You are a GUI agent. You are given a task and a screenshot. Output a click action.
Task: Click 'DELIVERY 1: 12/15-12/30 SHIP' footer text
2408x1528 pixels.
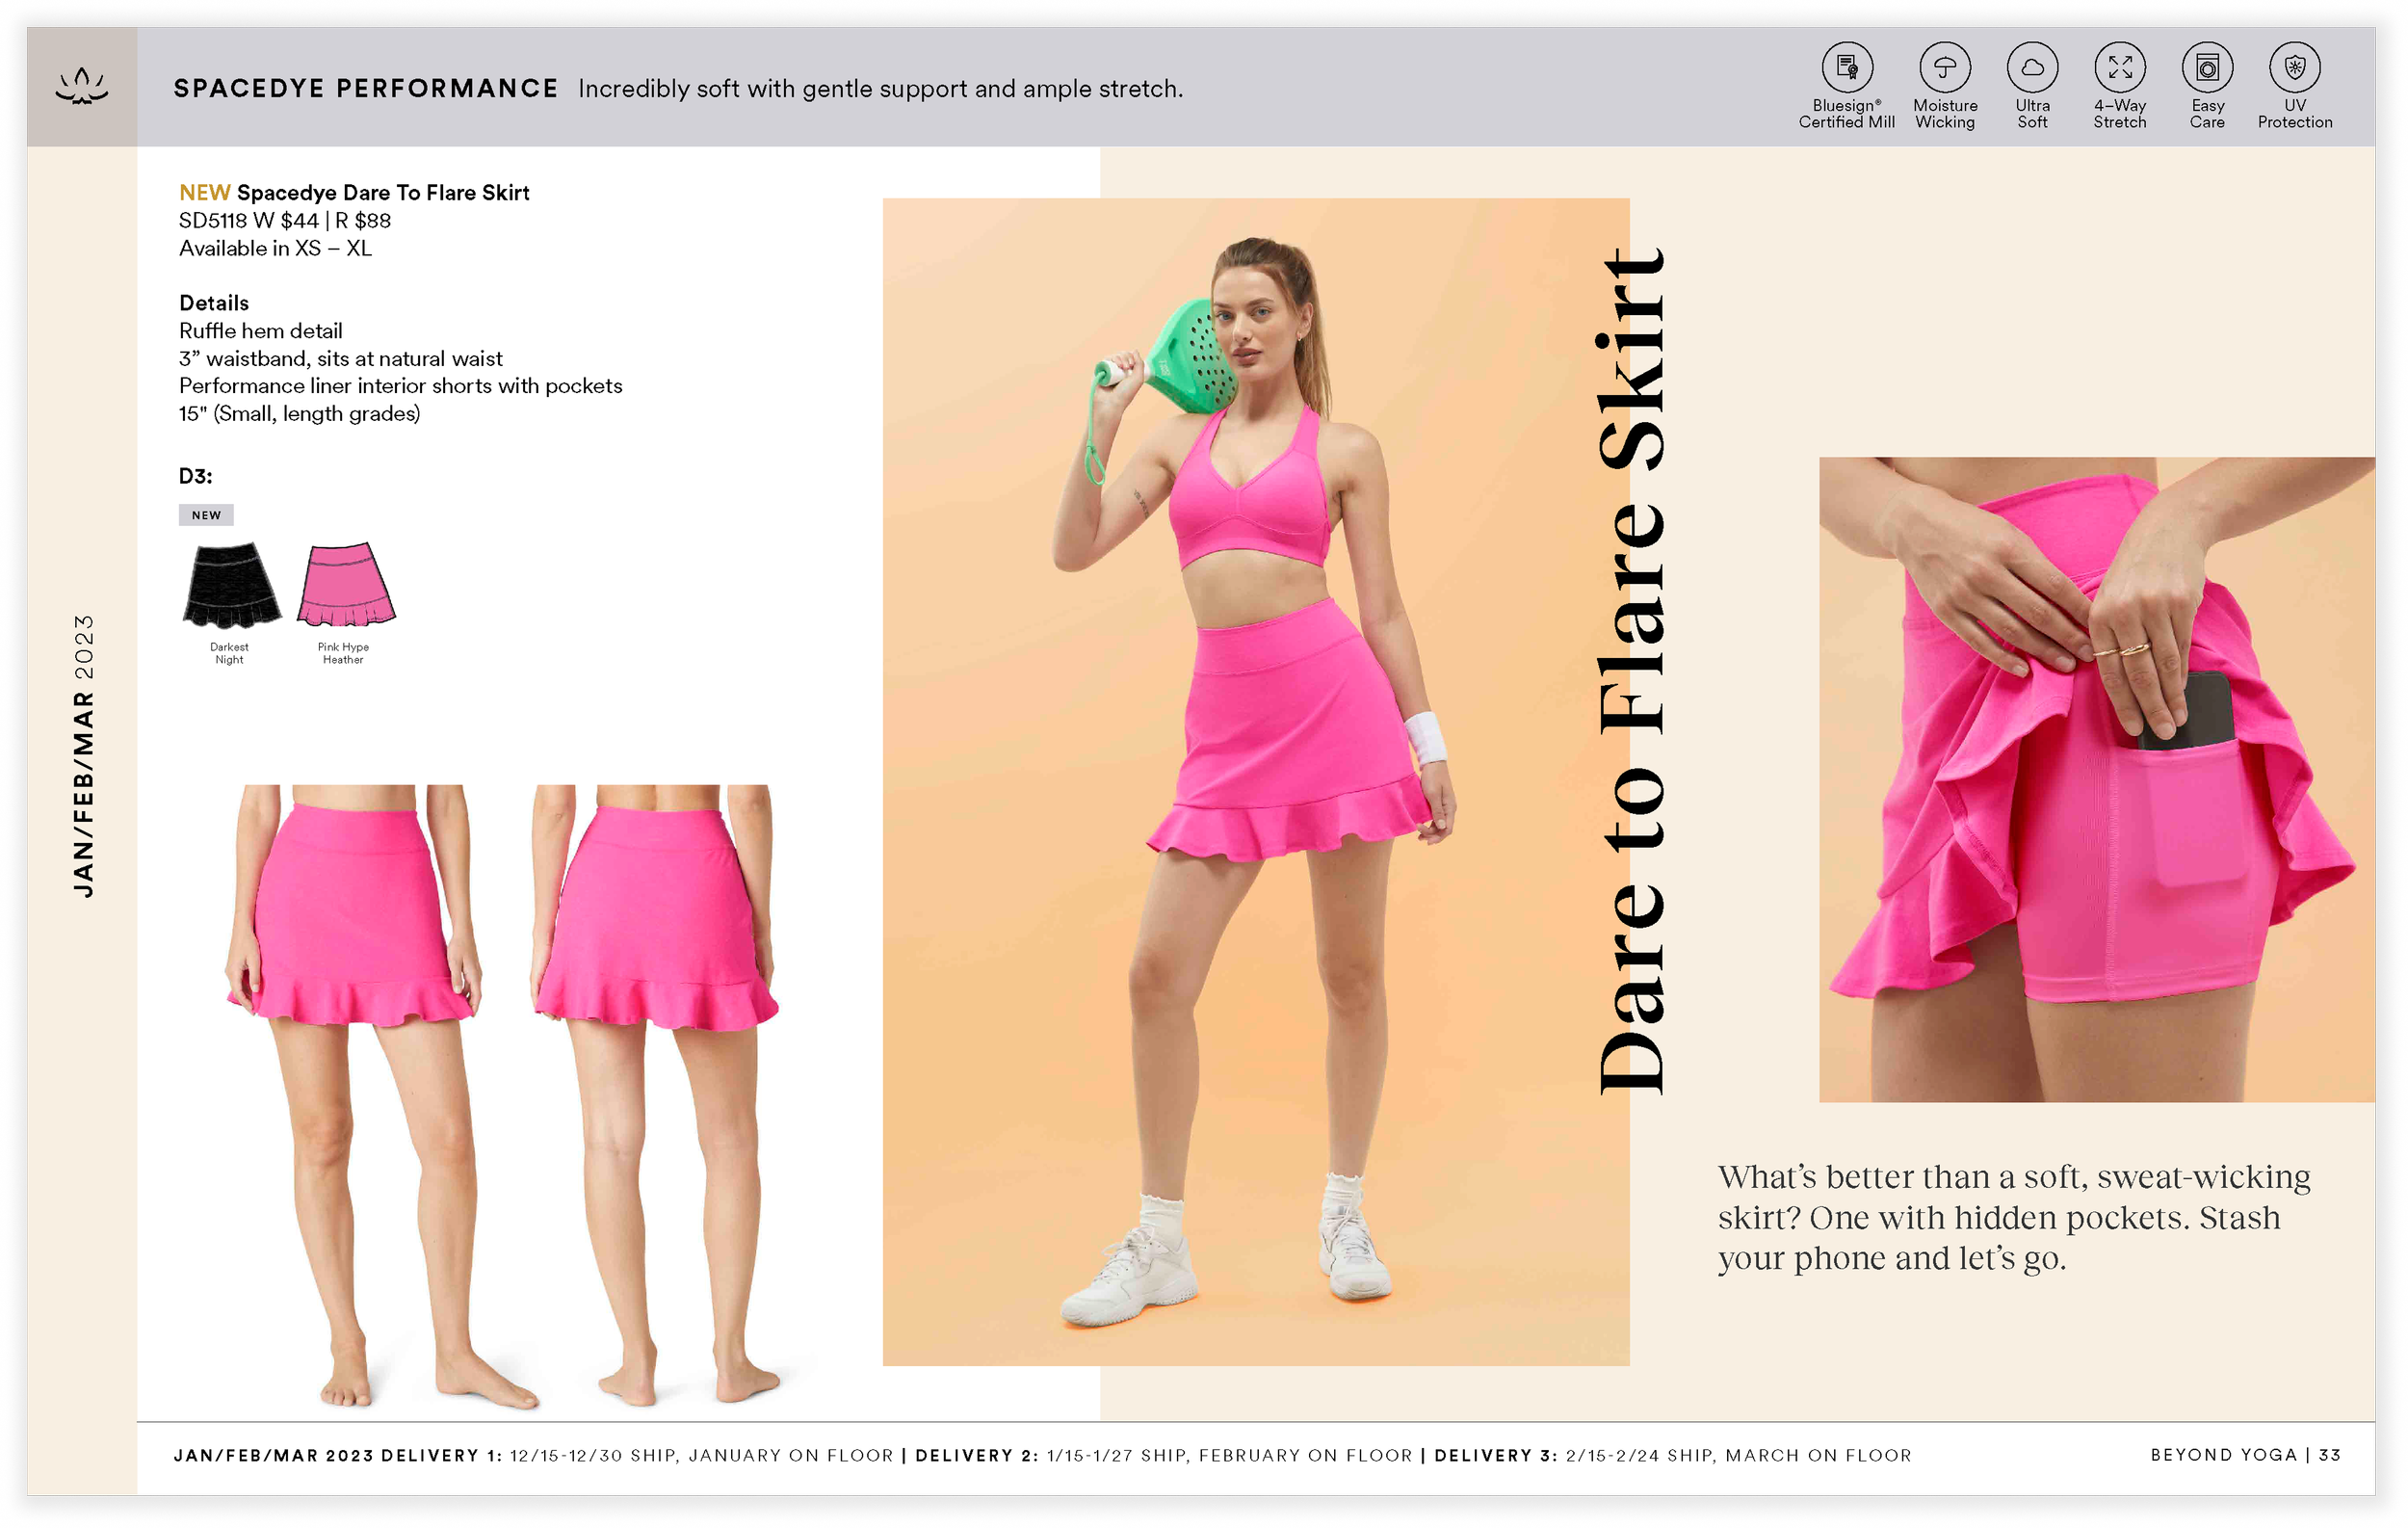tap(638, 1455)
